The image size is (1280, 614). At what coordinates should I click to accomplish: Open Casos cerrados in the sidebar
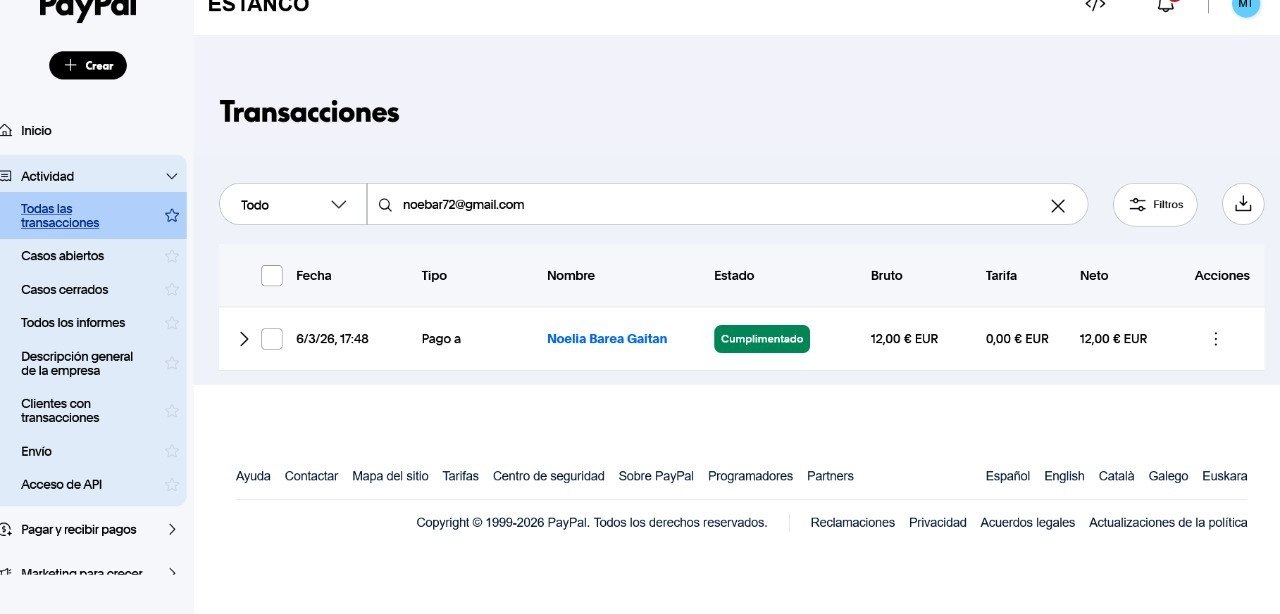pyautogui.click(x=64, y=290)
